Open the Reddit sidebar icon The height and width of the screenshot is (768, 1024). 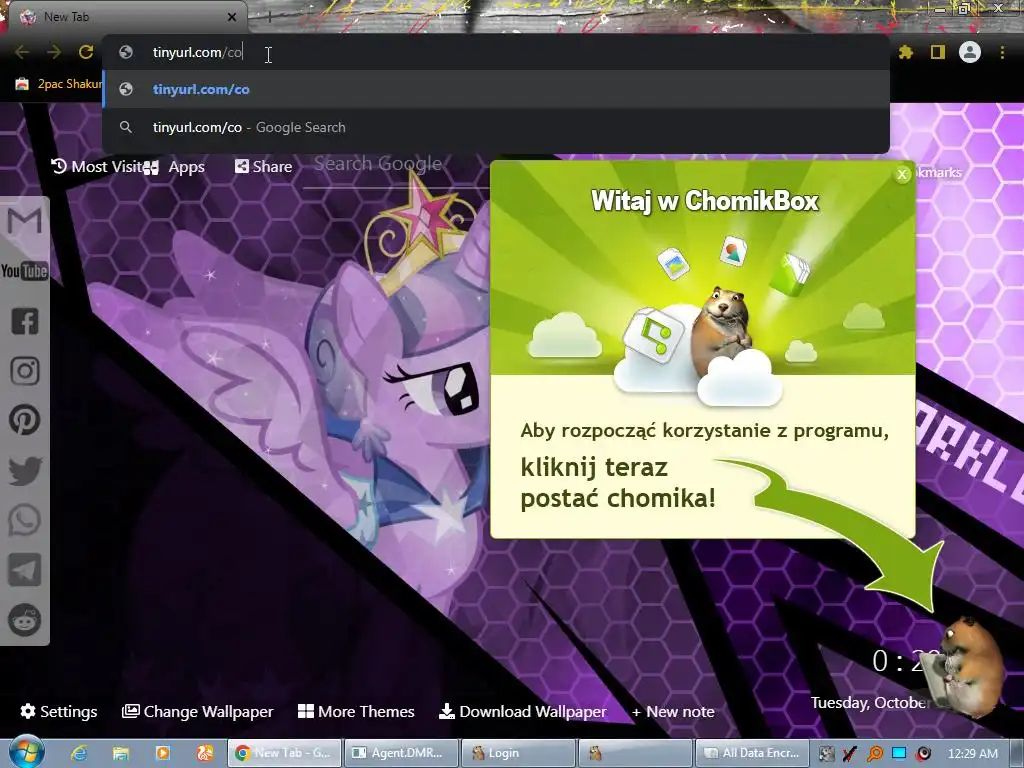coord(25,619)
